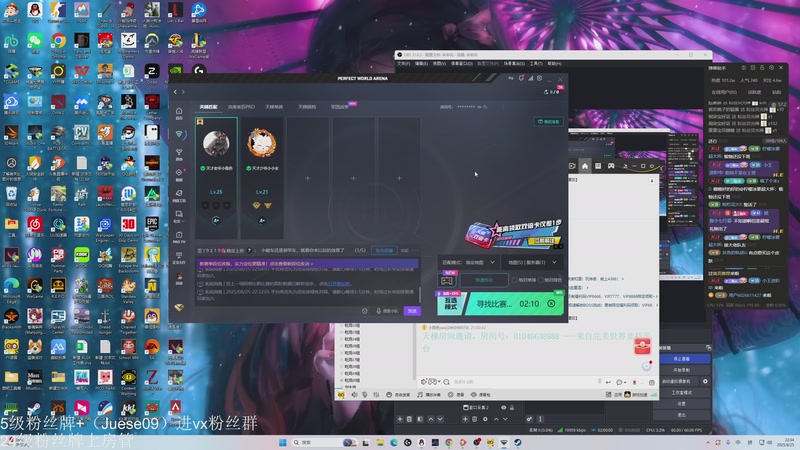
Task: Open the Arena tab tagged NEW
Action: 340,107
